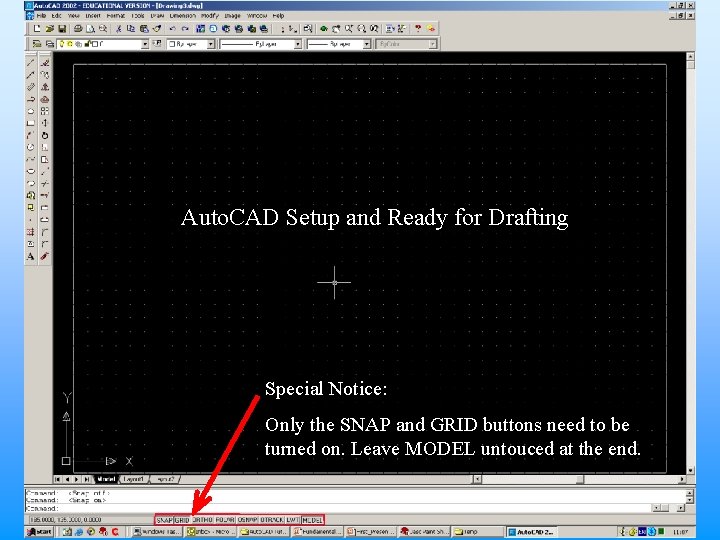Select the Multiline Text 'A' tool
Viewport: 720px width, 540px height.
[31, 256]
